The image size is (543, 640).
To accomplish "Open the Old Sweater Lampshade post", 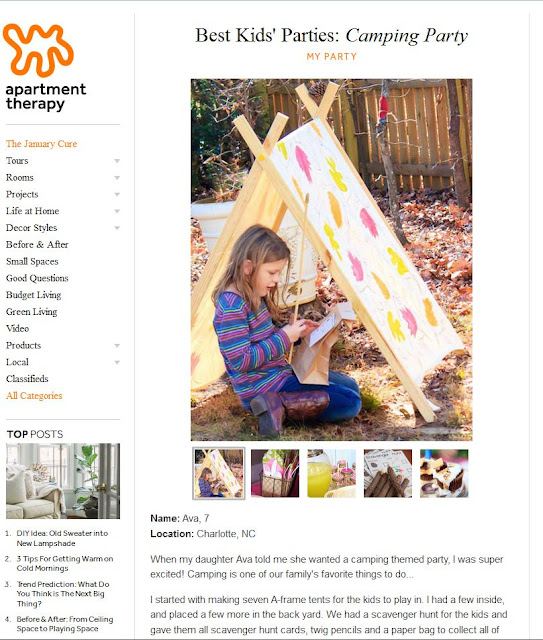I will tap(62, 538).
